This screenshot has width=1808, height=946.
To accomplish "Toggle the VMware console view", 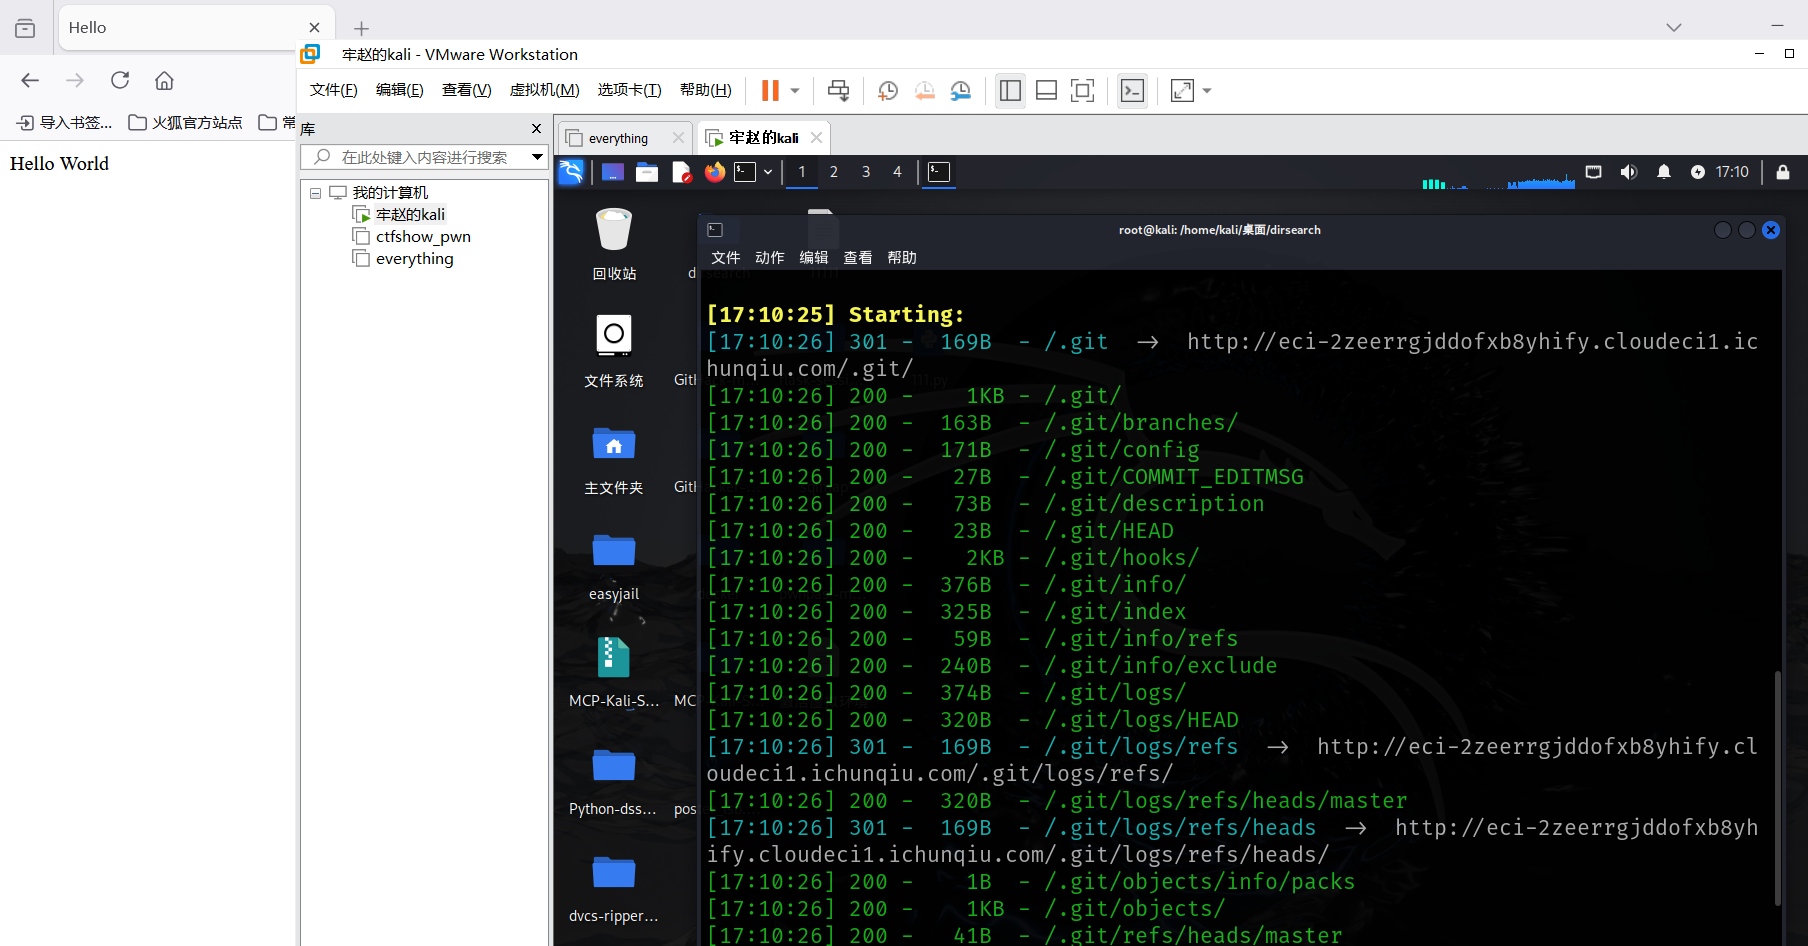I will pyautogui.click(x=1132, y=91).
